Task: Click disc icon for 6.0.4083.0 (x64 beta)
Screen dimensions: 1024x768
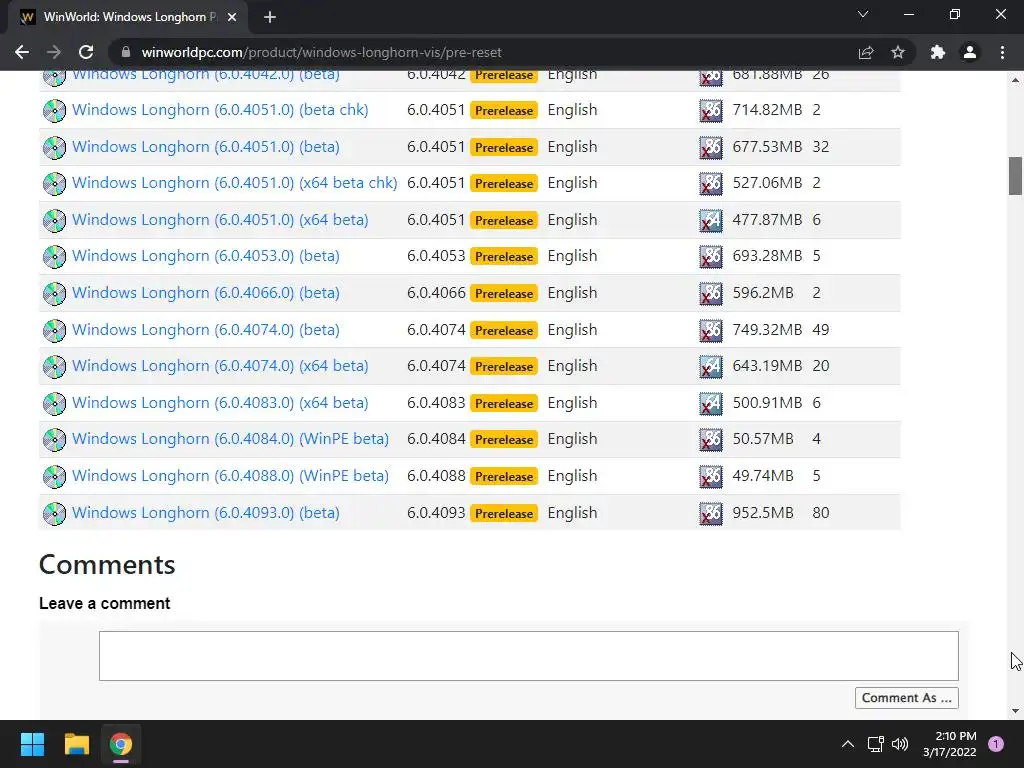Action: (54, 404)
